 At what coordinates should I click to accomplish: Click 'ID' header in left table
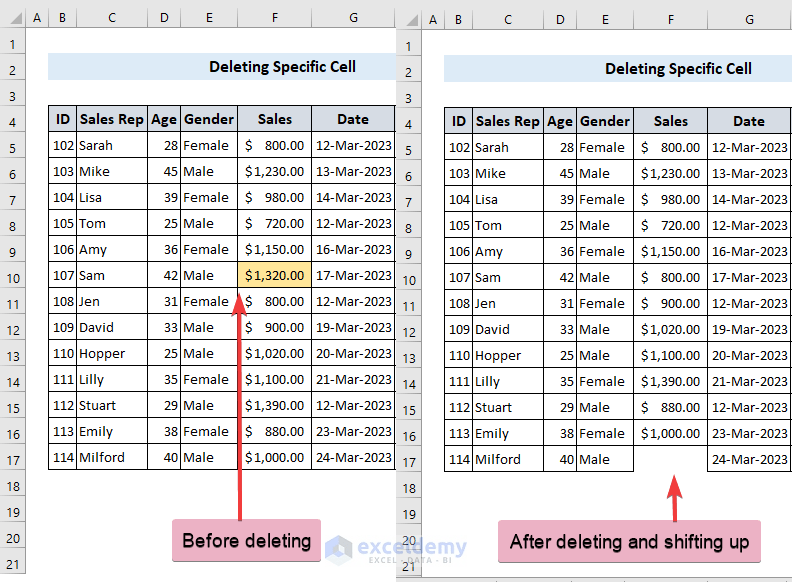pyautogui.click(x=63, y=119)
